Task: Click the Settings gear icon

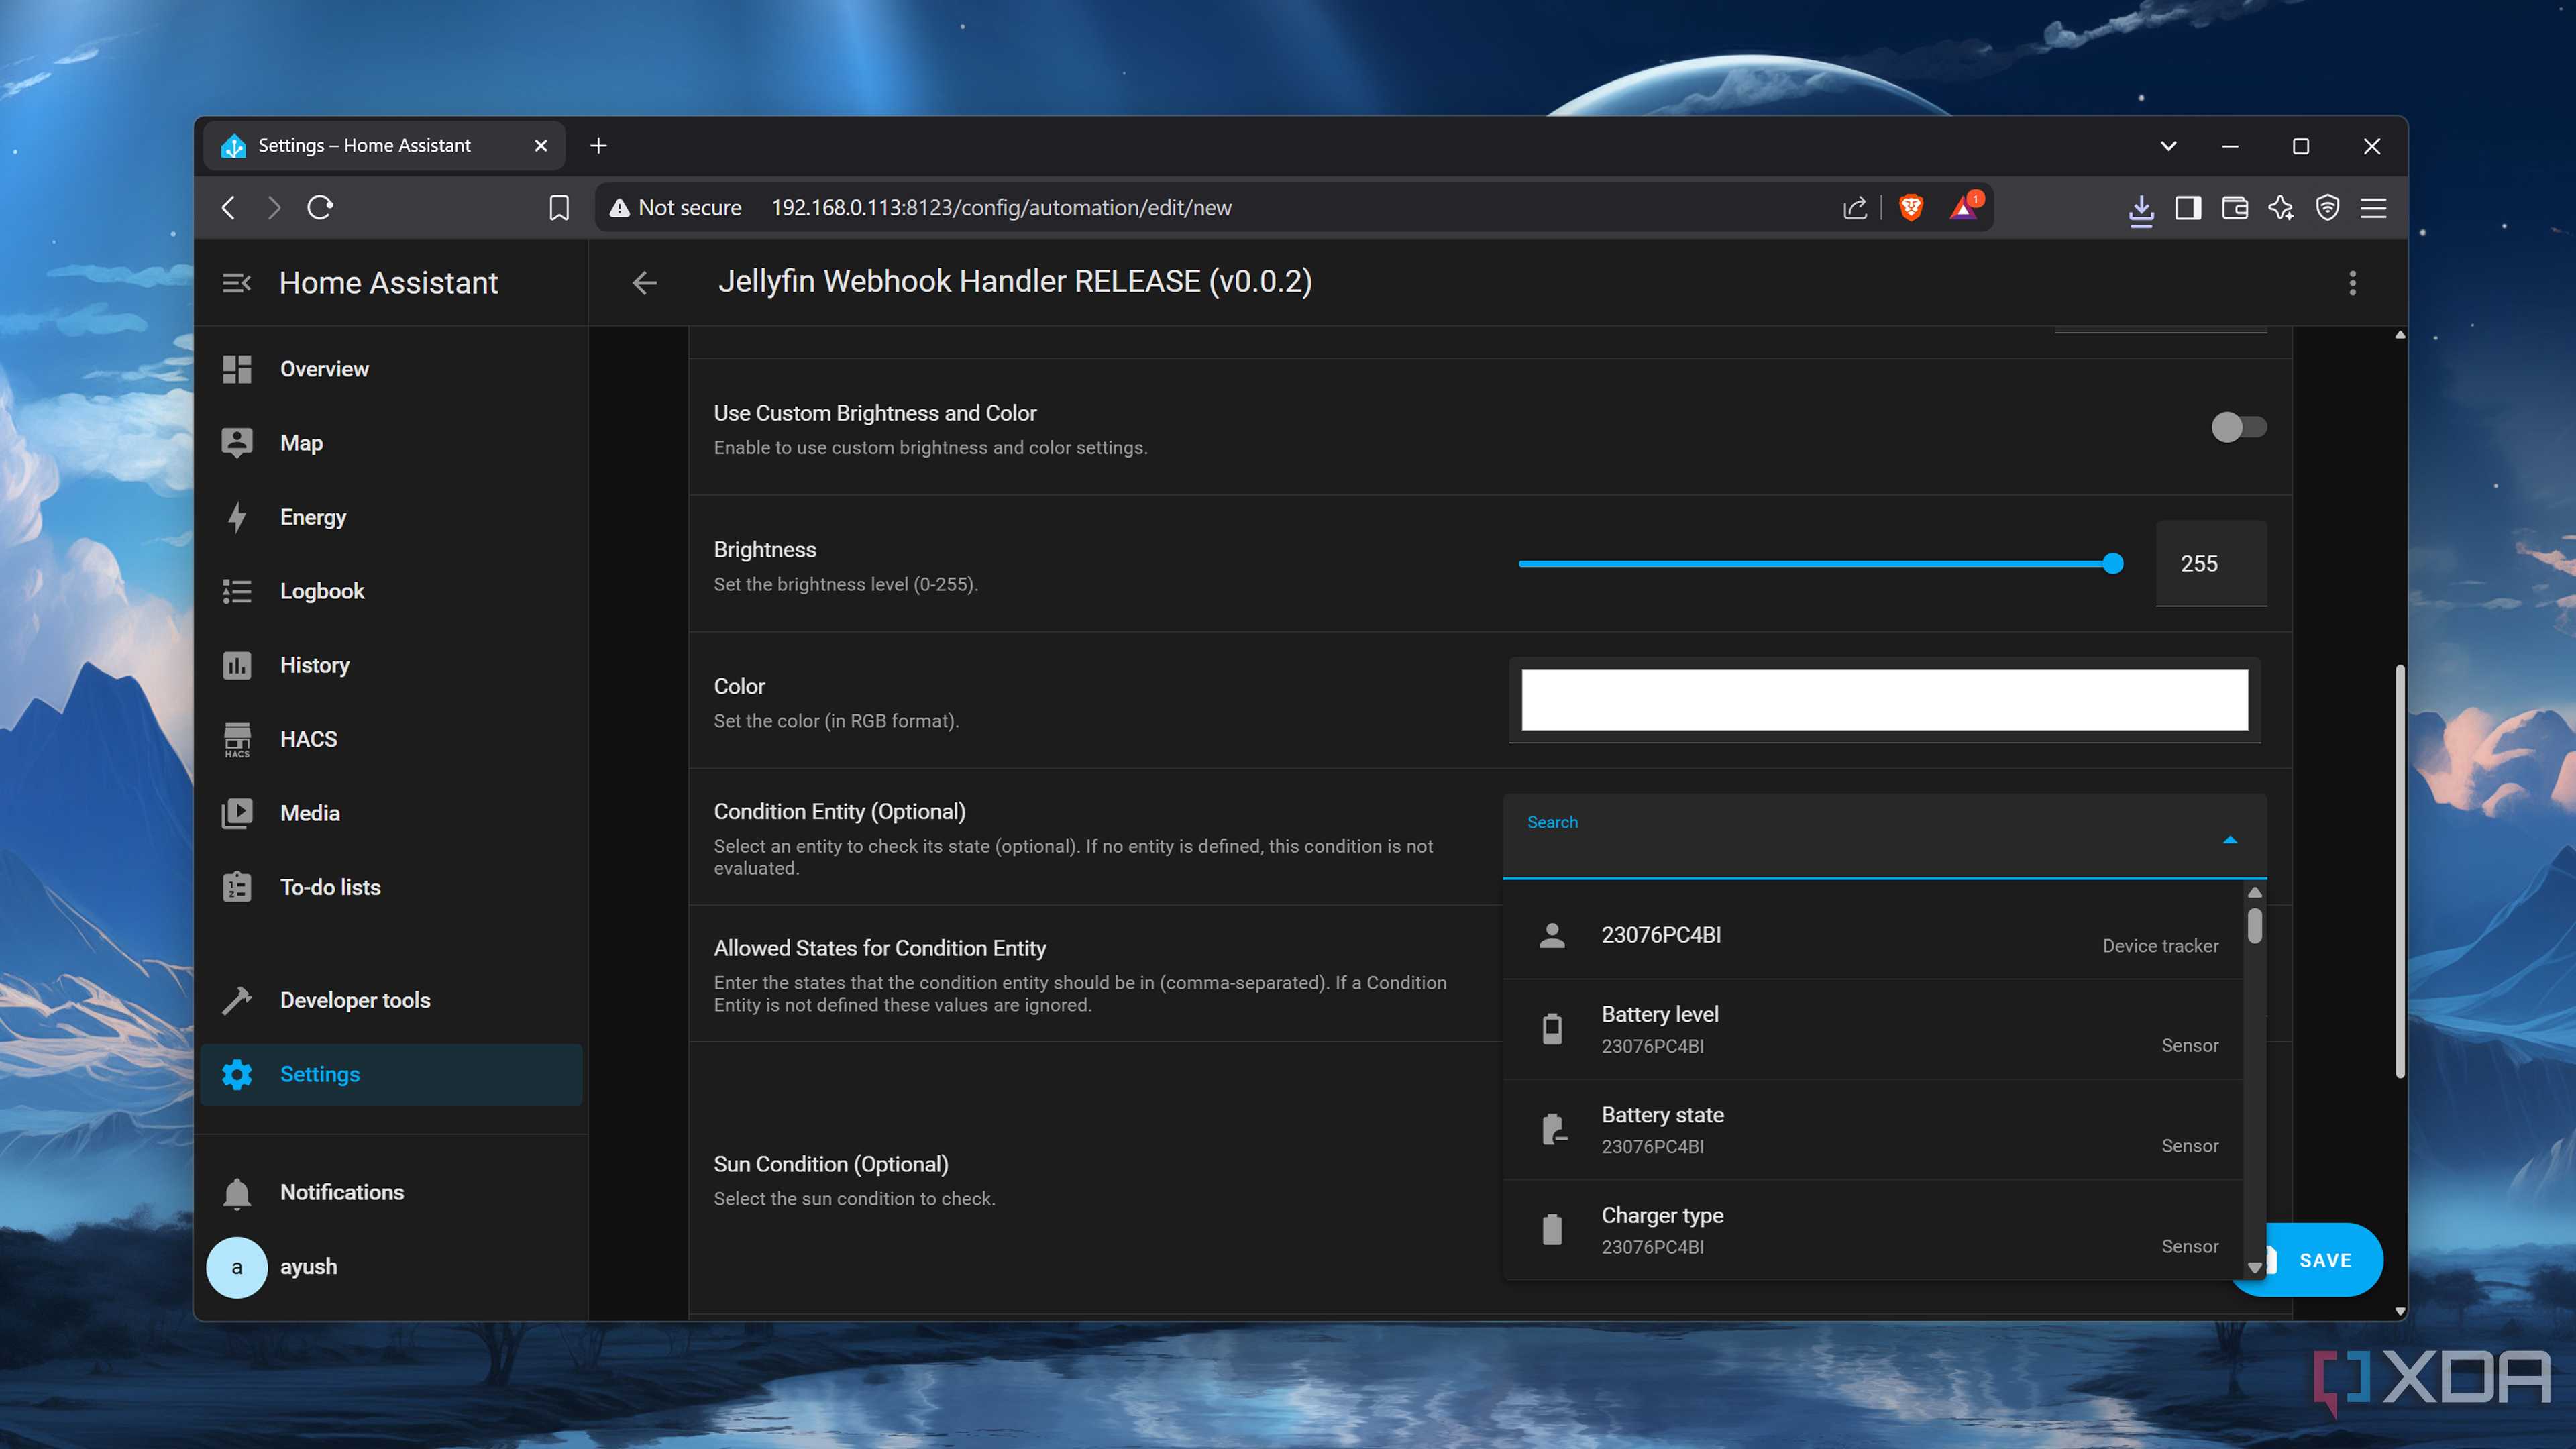Action: [x=237, y=1074]
